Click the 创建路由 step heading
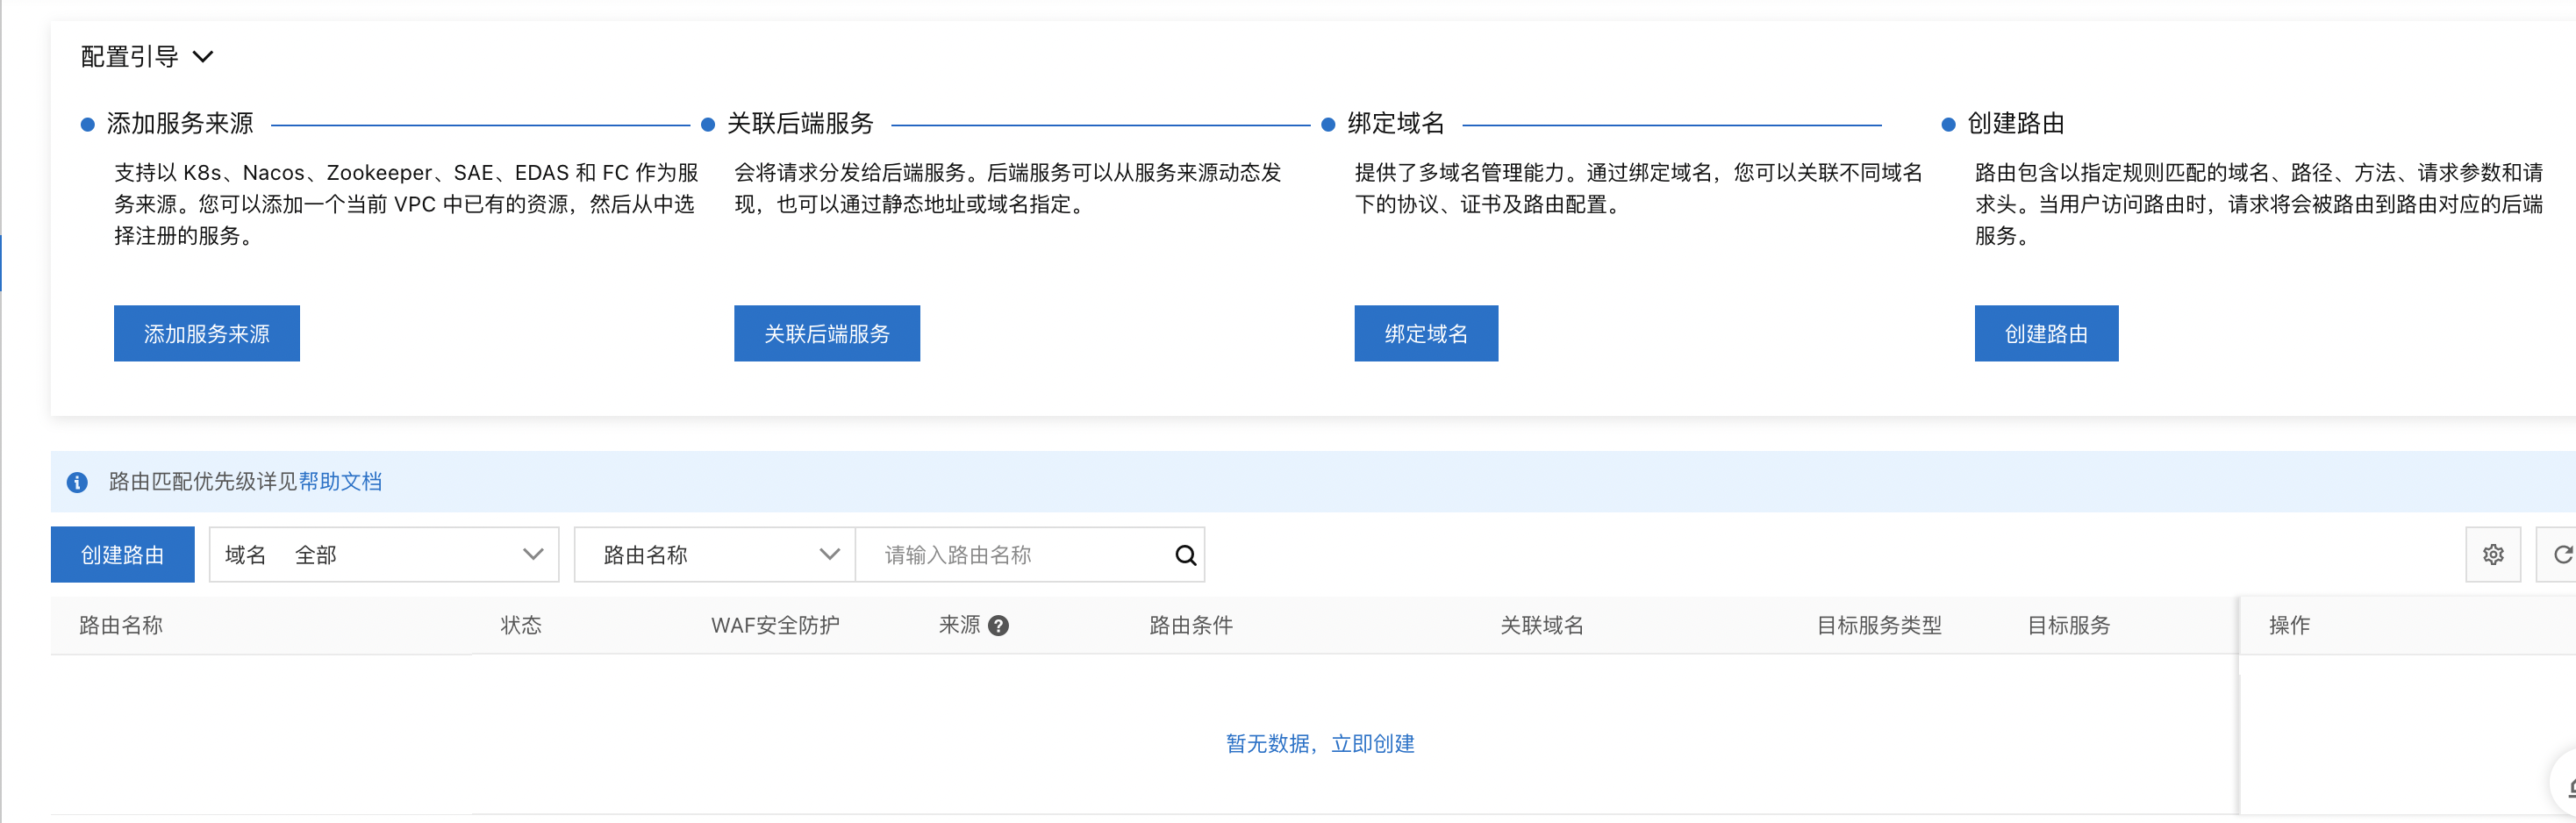 2016,124
